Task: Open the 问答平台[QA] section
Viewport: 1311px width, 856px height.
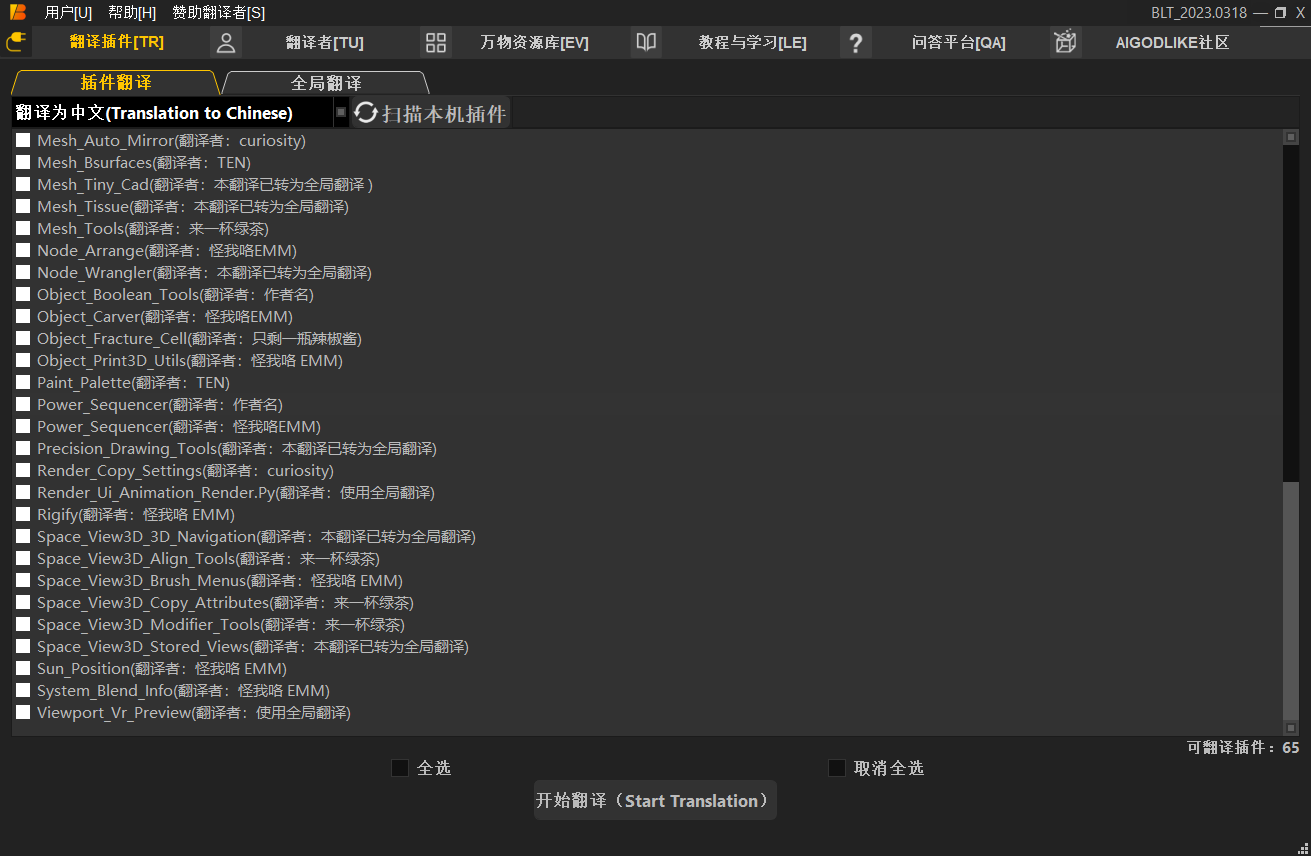Action: coord(959,42)
